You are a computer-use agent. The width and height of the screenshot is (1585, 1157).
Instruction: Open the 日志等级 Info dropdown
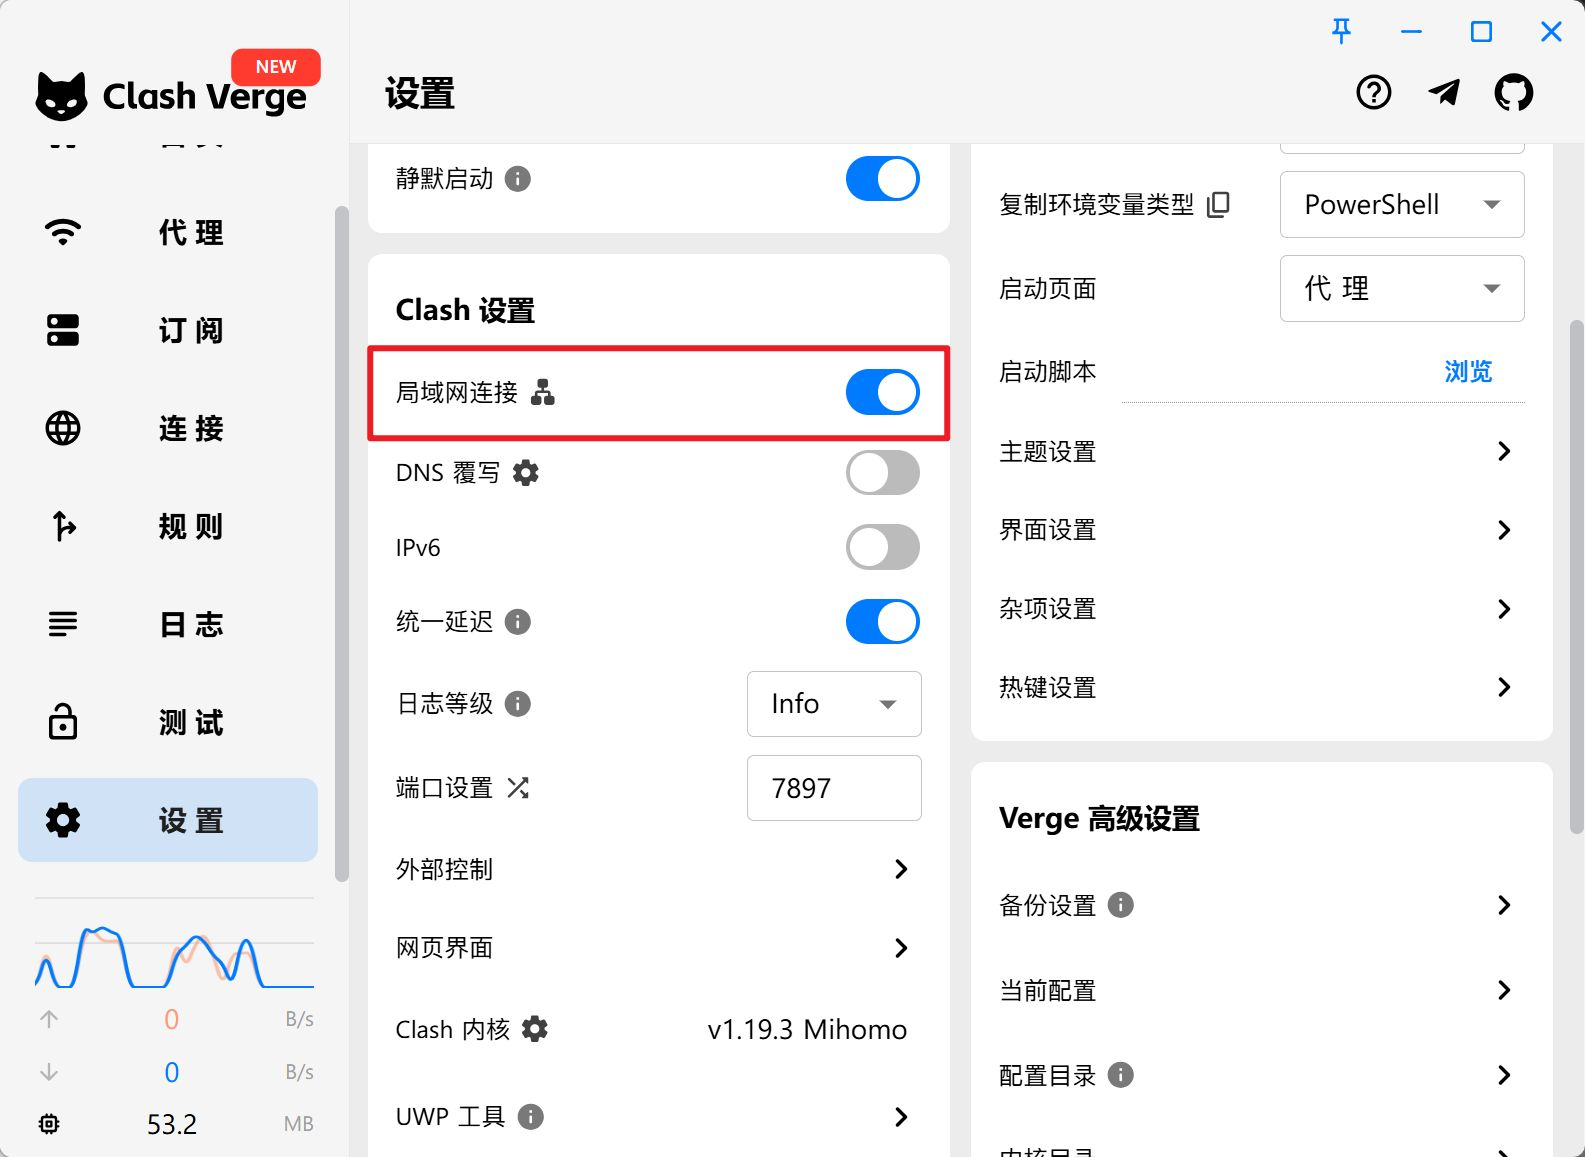point(834,704)
